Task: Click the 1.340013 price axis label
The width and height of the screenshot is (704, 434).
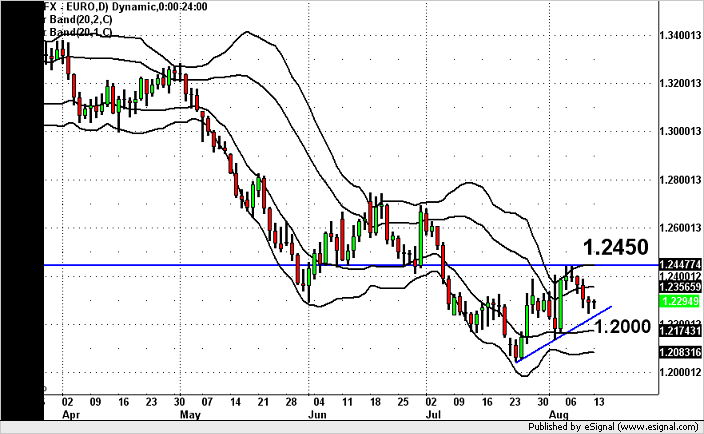Action: (x=680, y=35)
